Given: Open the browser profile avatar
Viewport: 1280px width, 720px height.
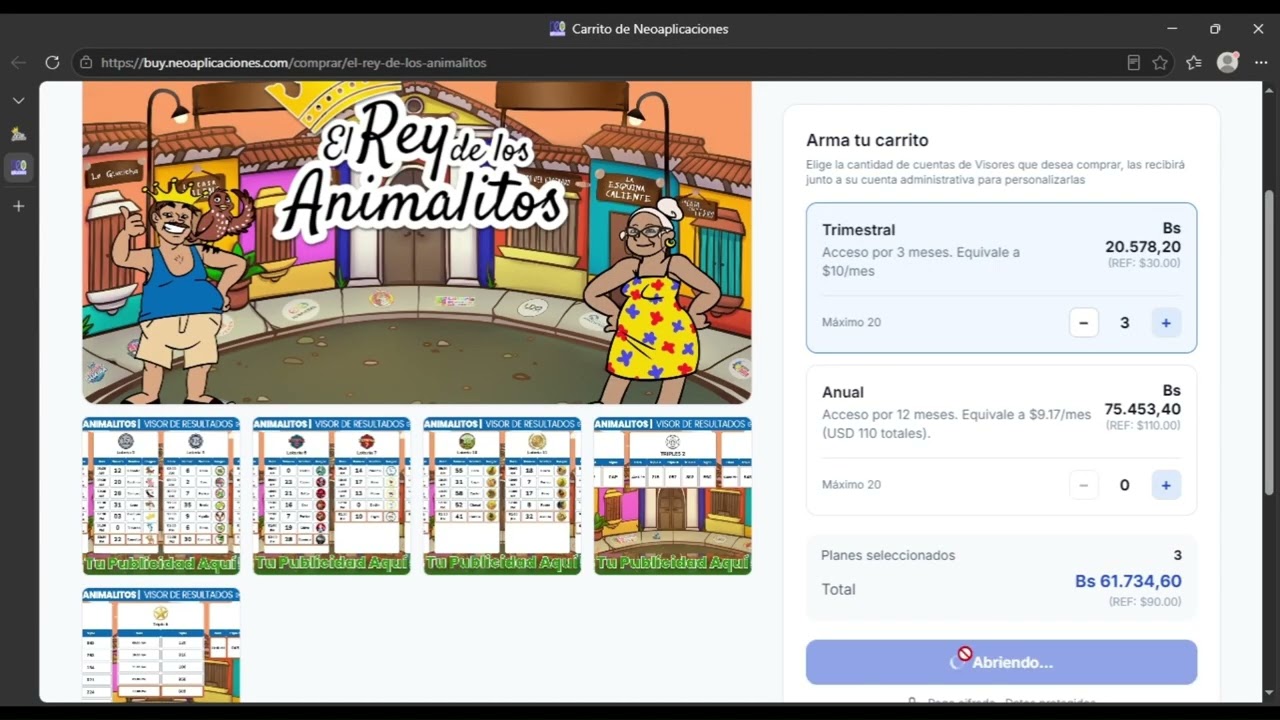Looking at the screenshot, I should [1228, 62].
